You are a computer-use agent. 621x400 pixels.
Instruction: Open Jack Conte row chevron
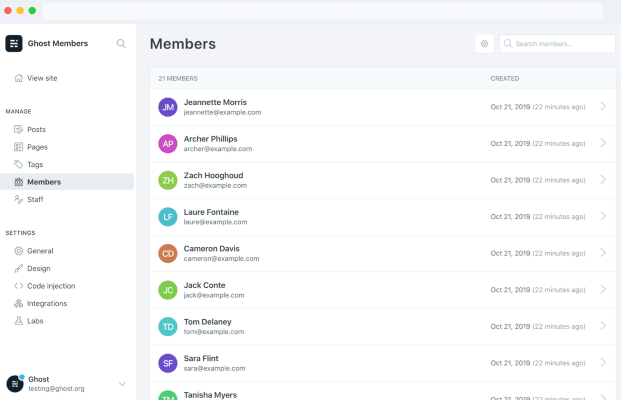[603, 289]
